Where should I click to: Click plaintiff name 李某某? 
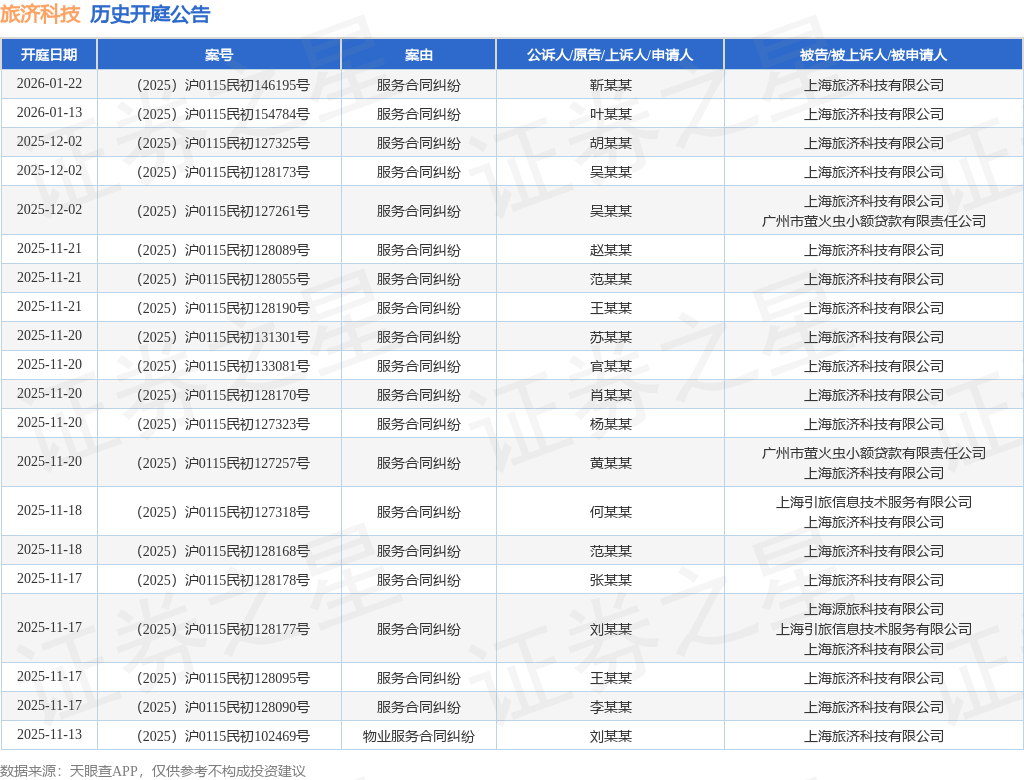click(611, 707)
